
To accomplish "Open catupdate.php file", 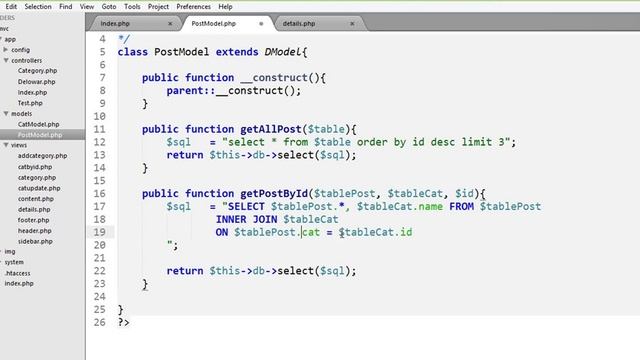I will [x=39, y=188].
